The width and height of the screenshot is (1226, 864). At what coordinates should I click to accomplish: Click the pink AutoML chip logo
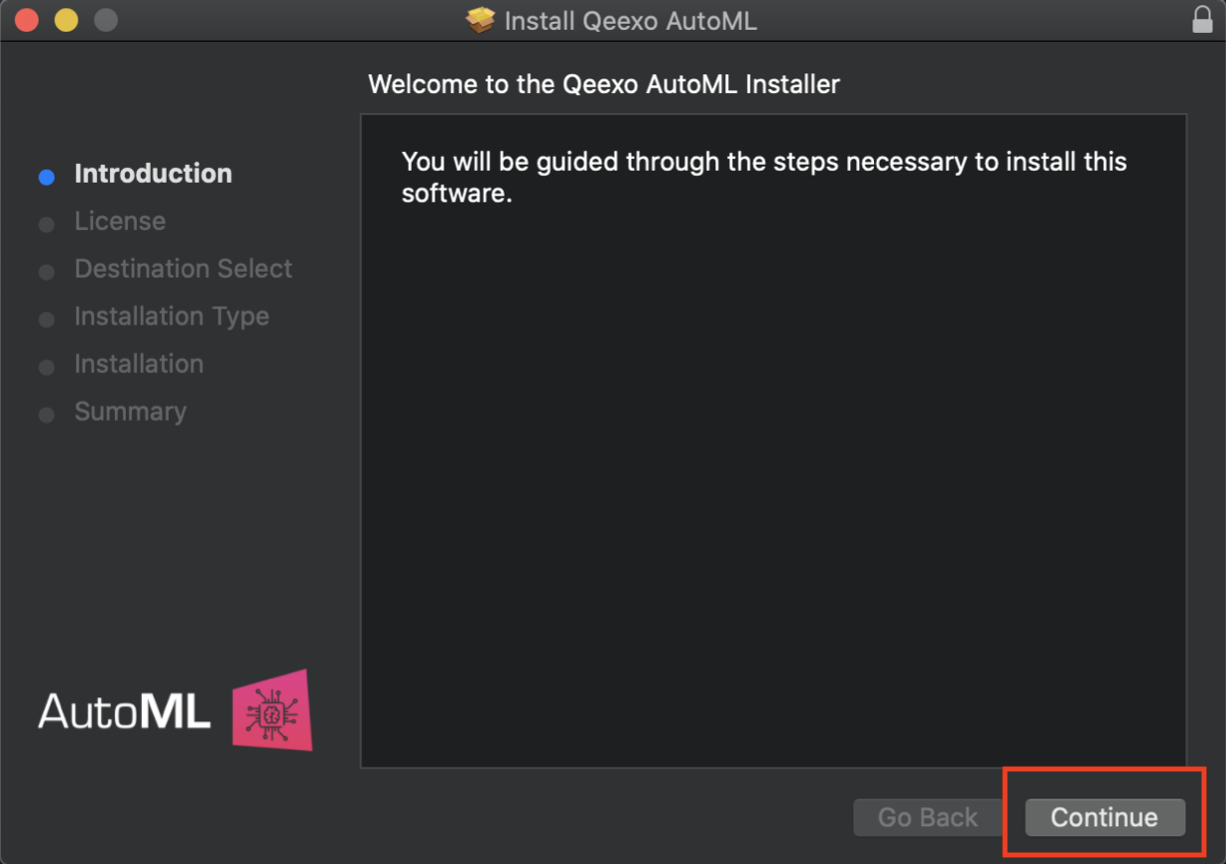272,711
